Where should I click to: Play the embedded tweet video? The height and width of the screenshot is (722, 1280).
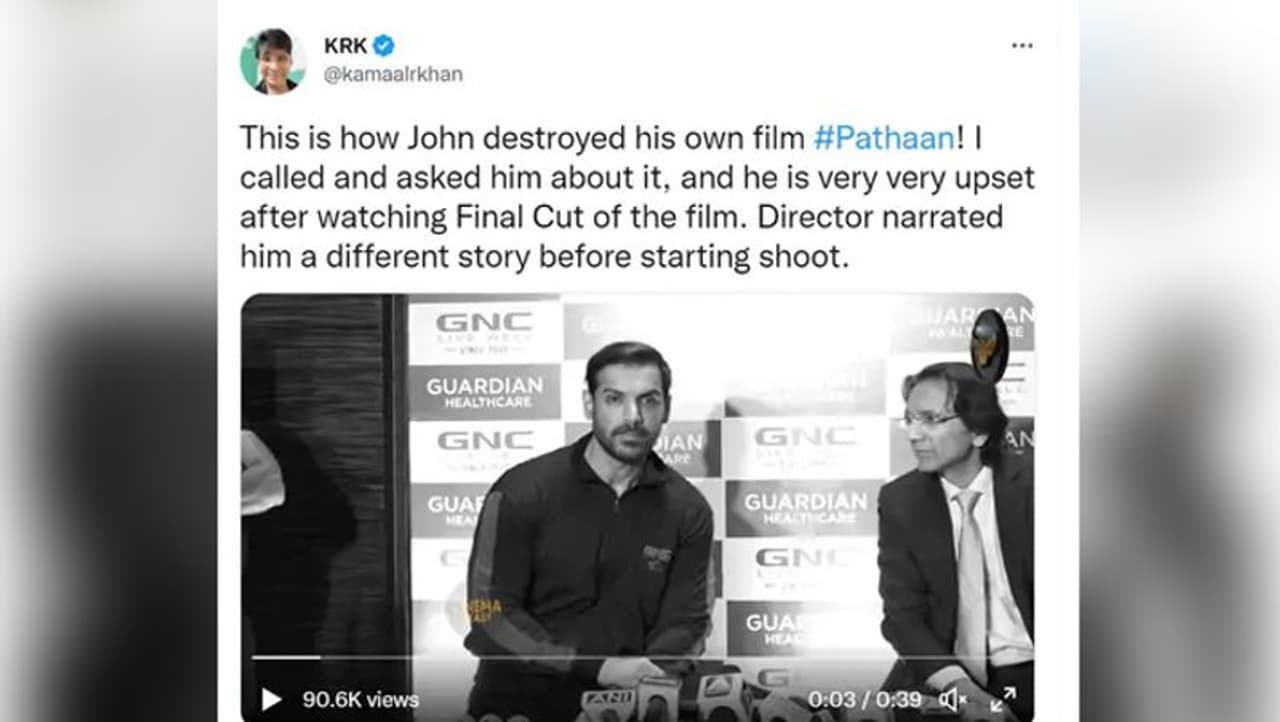coord(271,699)
